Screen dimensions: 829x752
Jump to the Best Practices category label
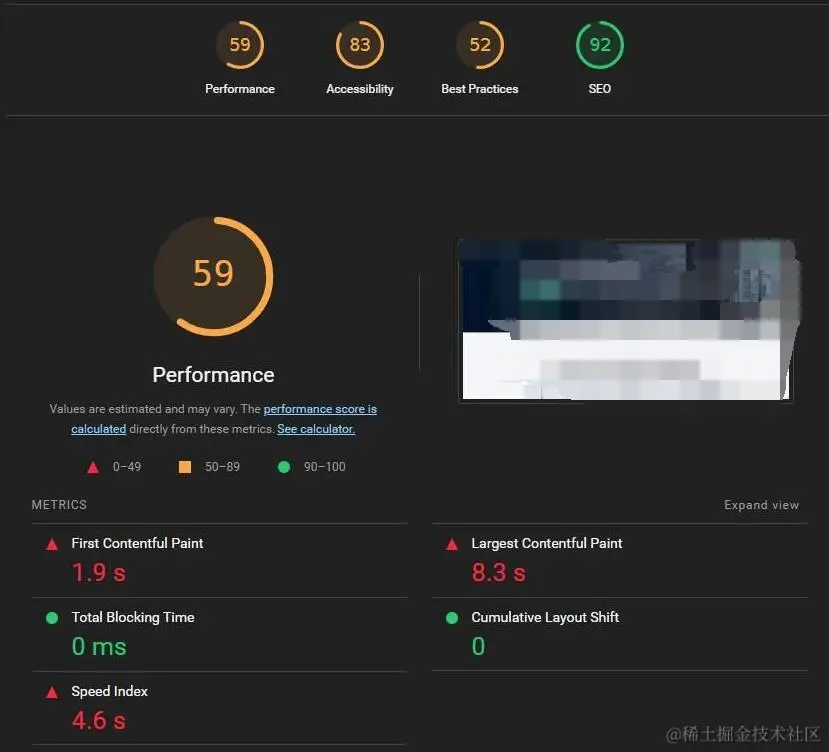(x=480, y=89)
